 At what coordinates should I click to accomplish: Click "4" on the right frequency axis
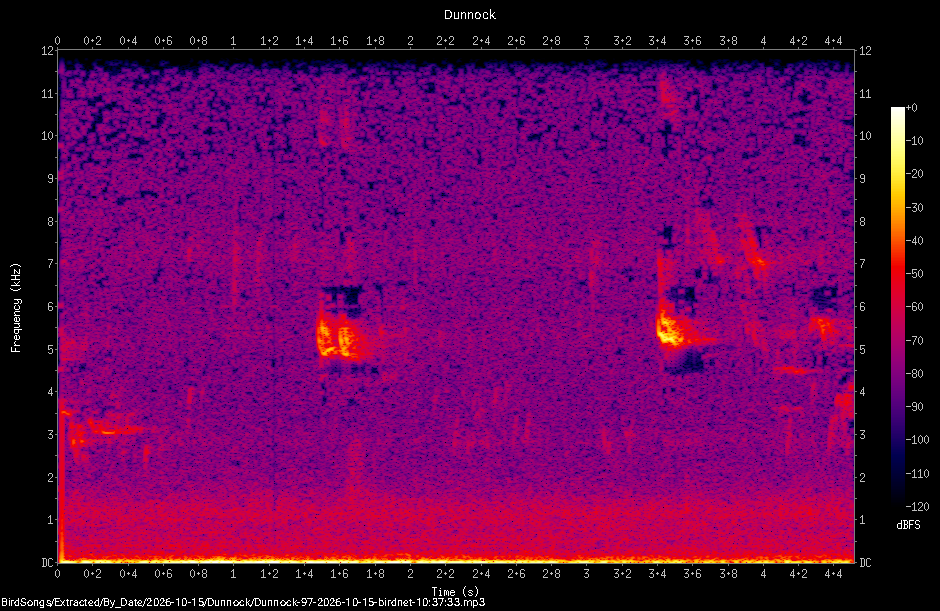click(x=863, y=392)
